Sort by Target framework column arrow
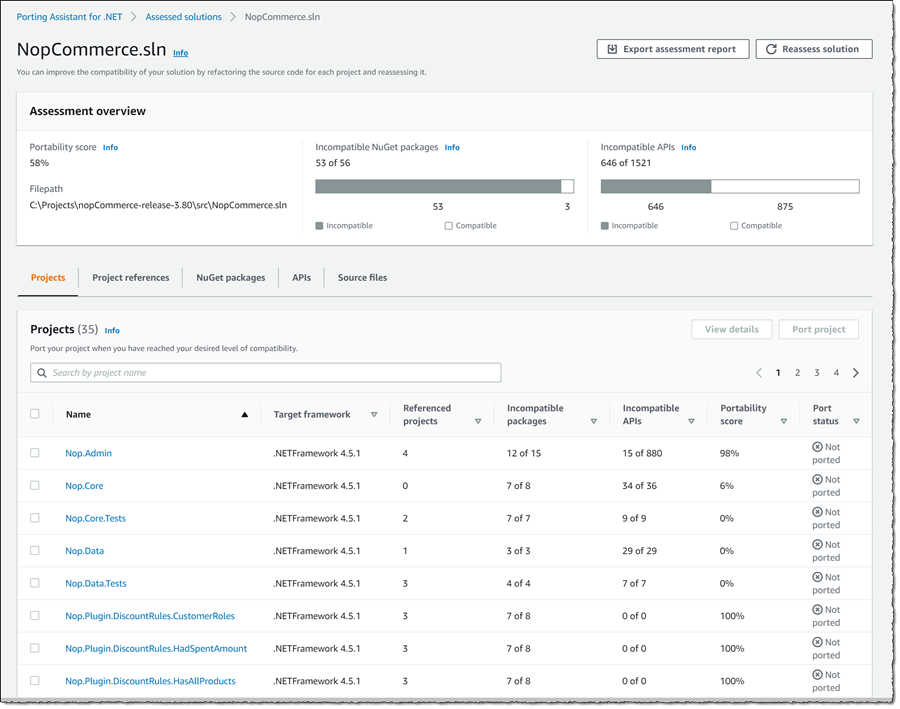The image size is (900, 709). pyautogui.click(x=374, y=414)
